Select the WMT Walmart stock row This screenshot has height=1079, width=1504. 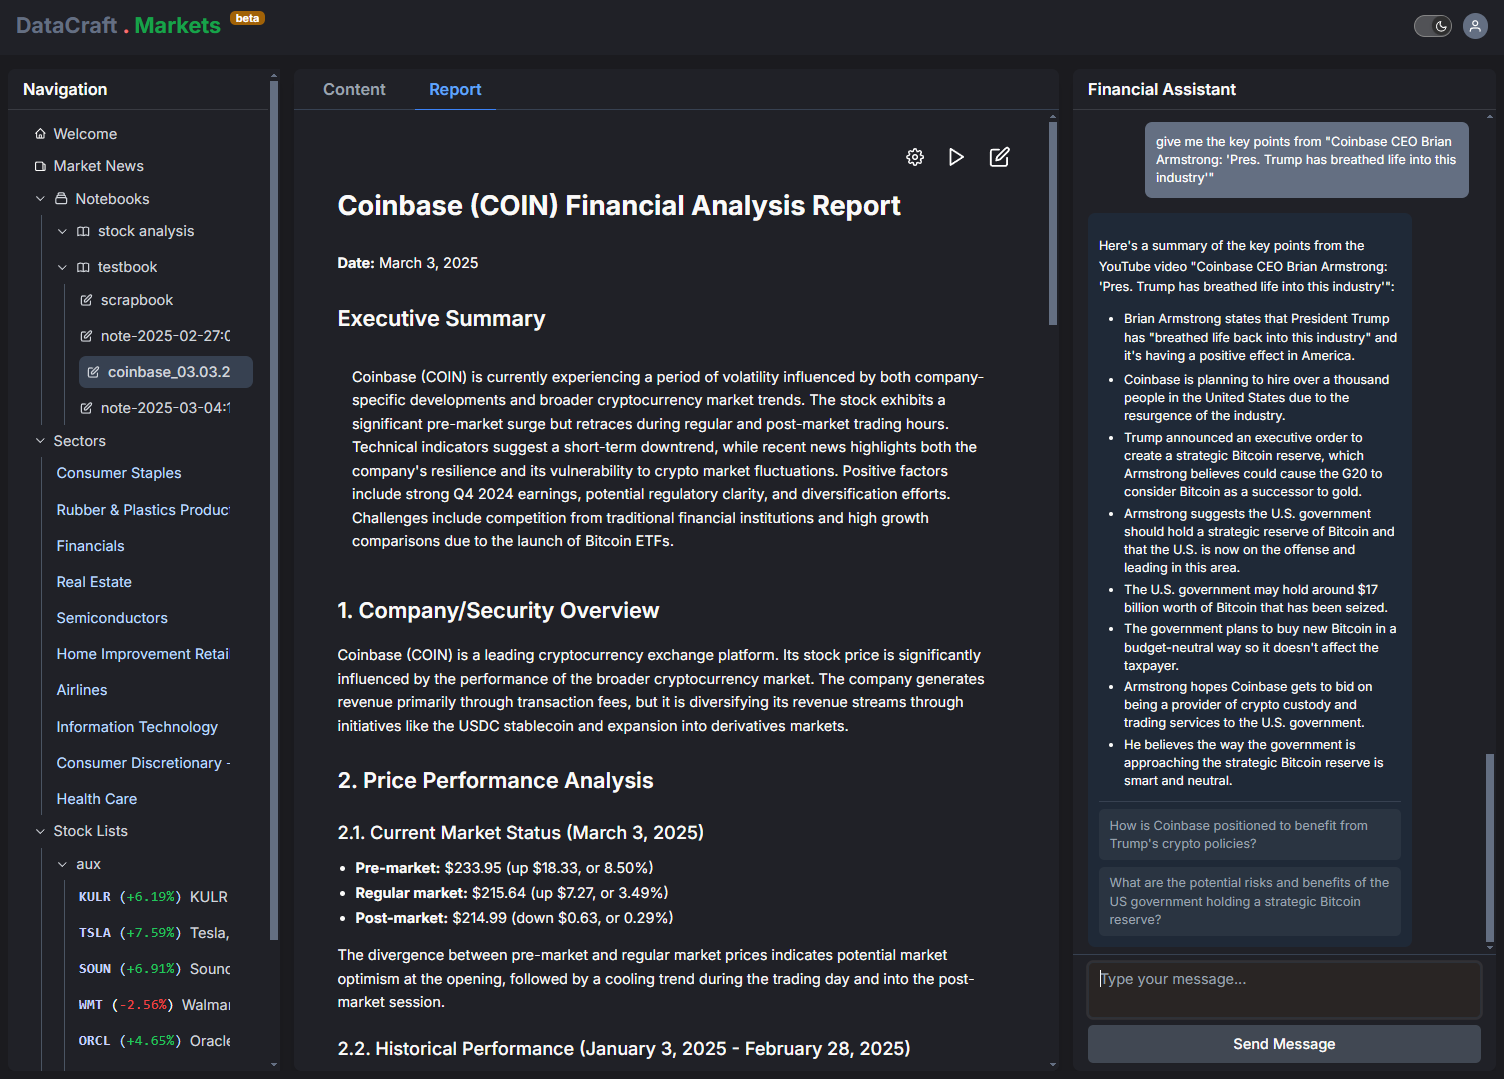154,1005
